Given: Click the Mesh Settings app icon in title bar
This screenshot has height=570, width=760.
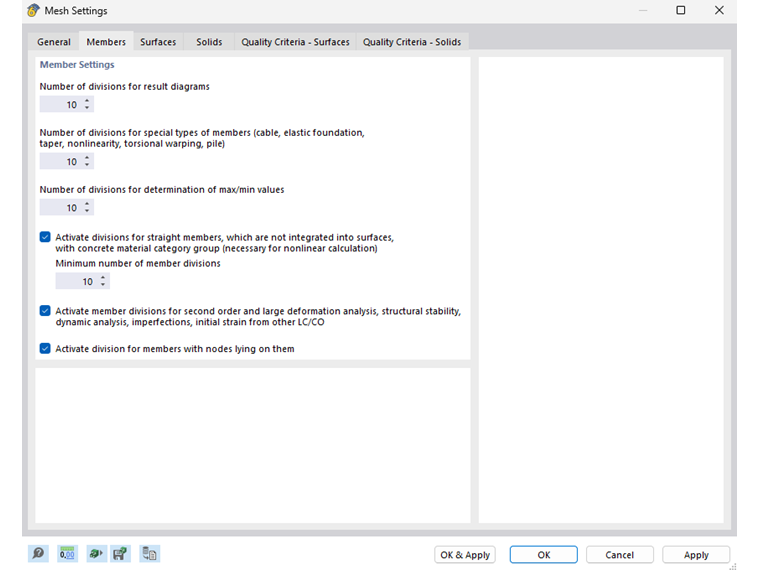Looking at the screenshot, I should pos(33,10).
